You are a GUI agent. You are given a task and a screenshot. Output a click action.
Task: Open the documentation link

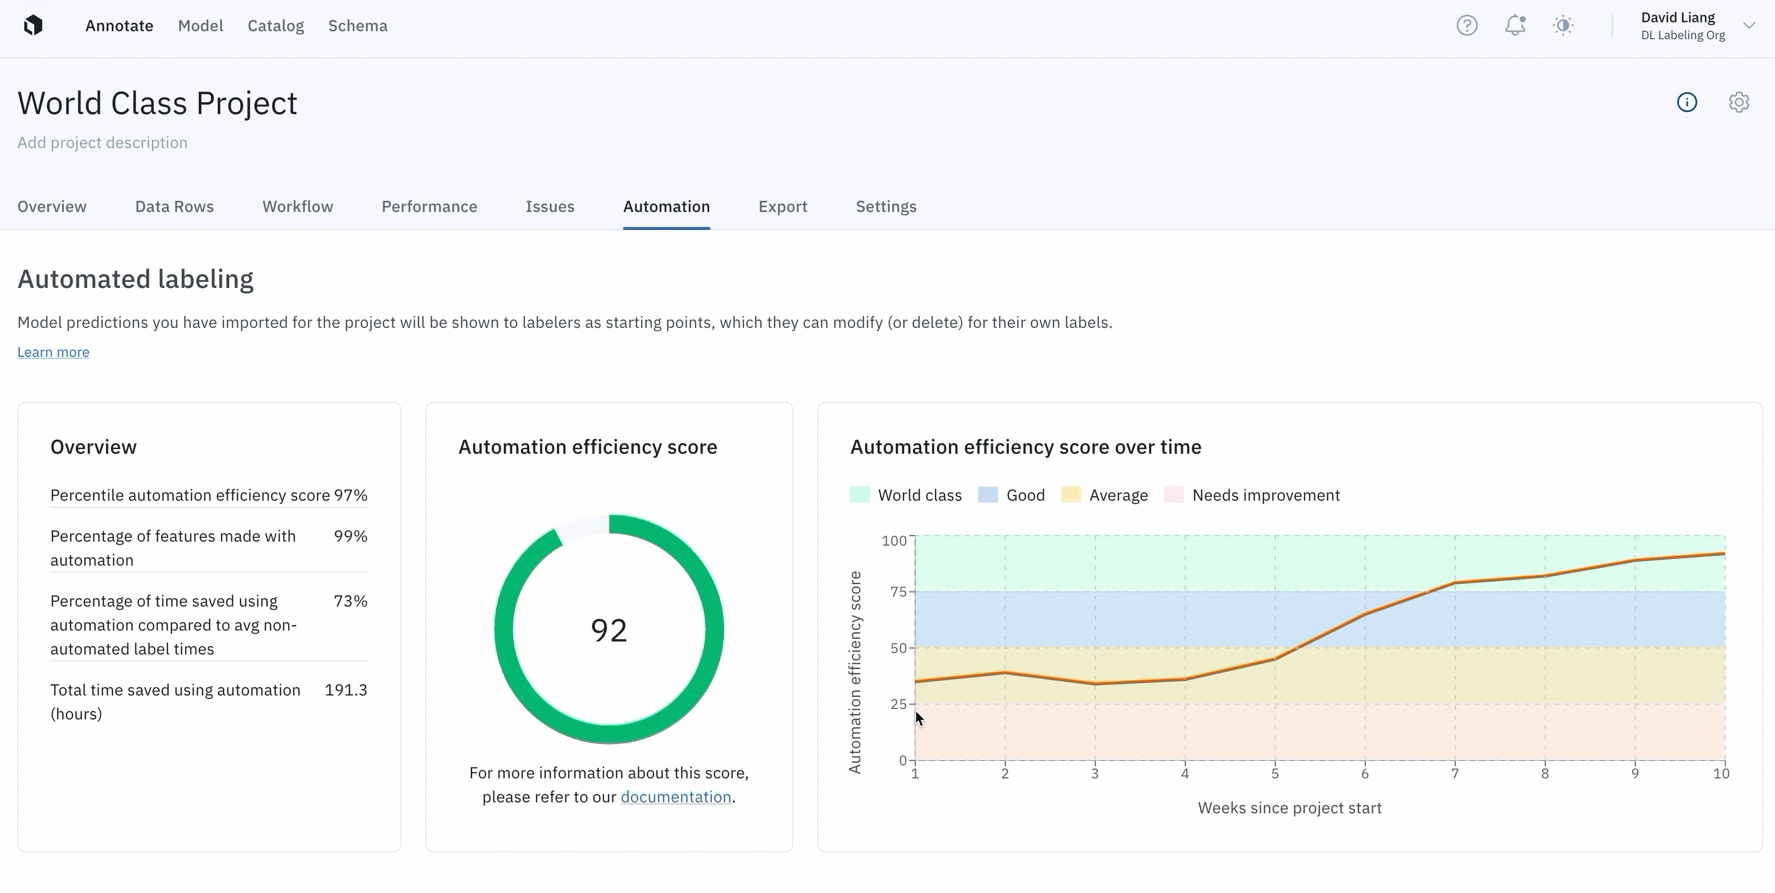(x=676, y=797)
